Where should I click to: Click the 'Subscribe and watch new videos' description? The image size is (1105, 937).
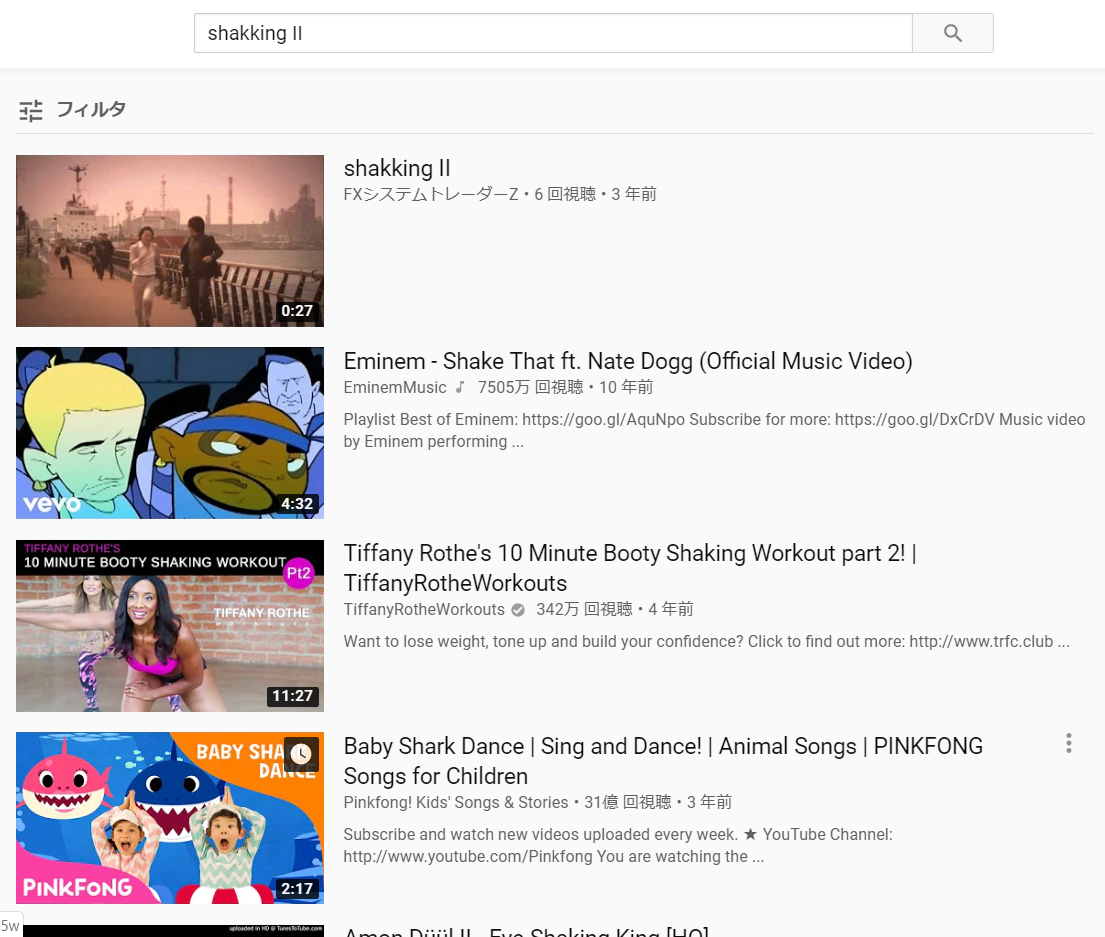click(618, 845)
